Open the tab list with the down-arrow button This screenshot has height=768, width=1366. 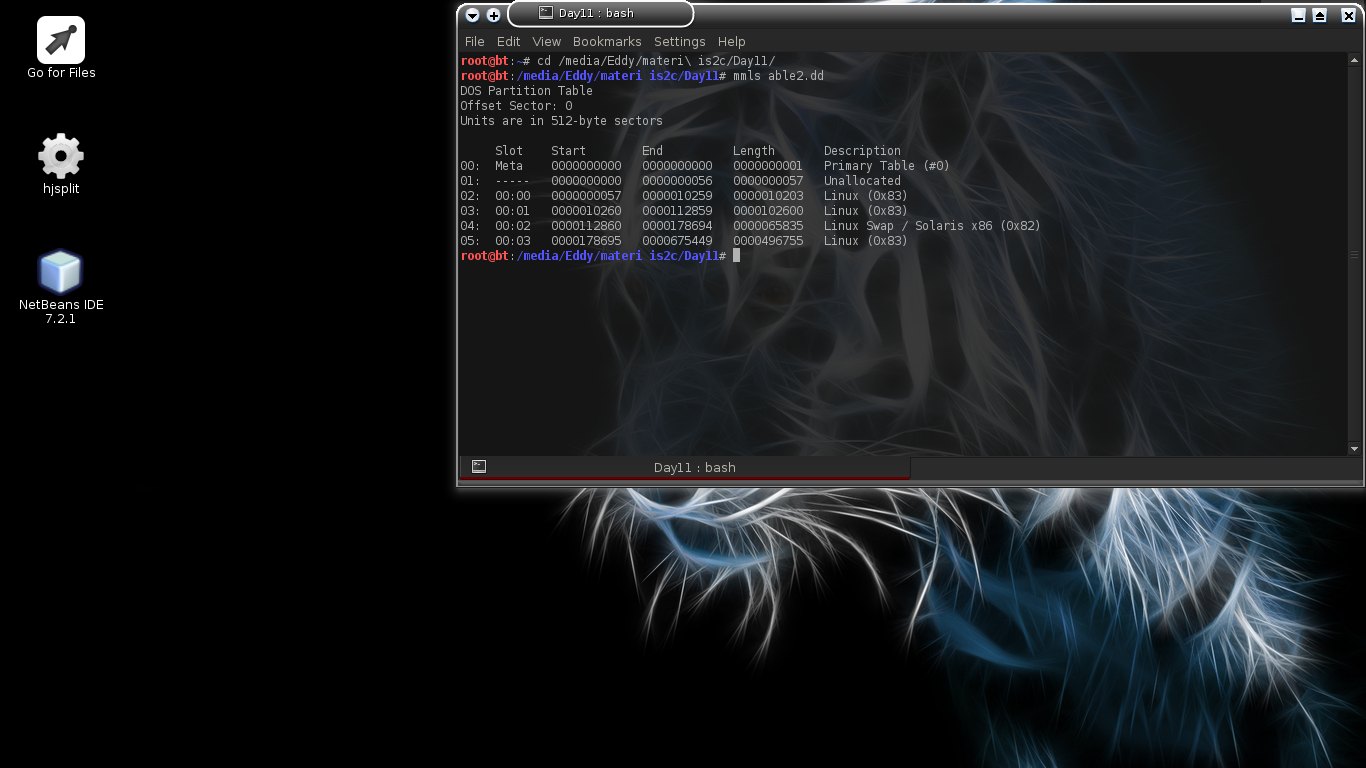click(471, 15)
